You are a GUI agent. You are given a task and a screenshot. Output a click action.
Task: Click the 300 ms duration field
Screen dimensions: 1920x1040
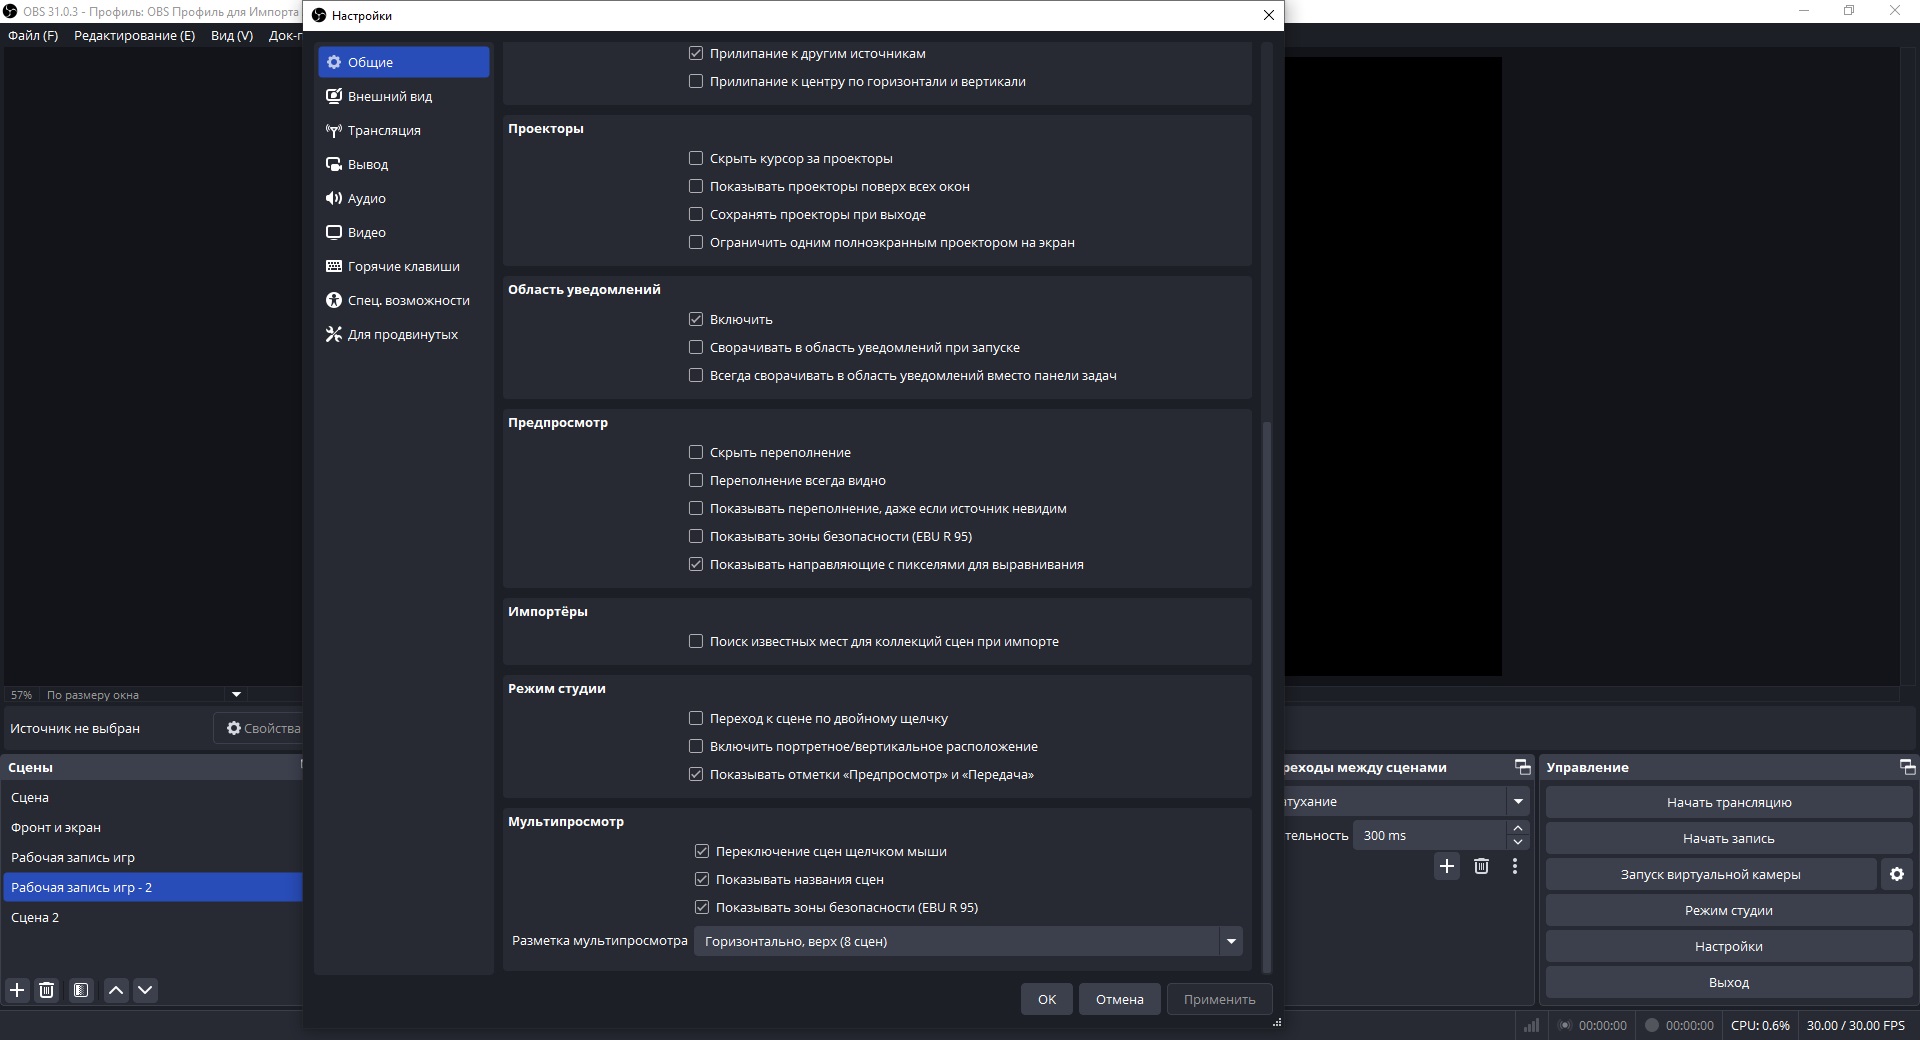[1429, 835]
